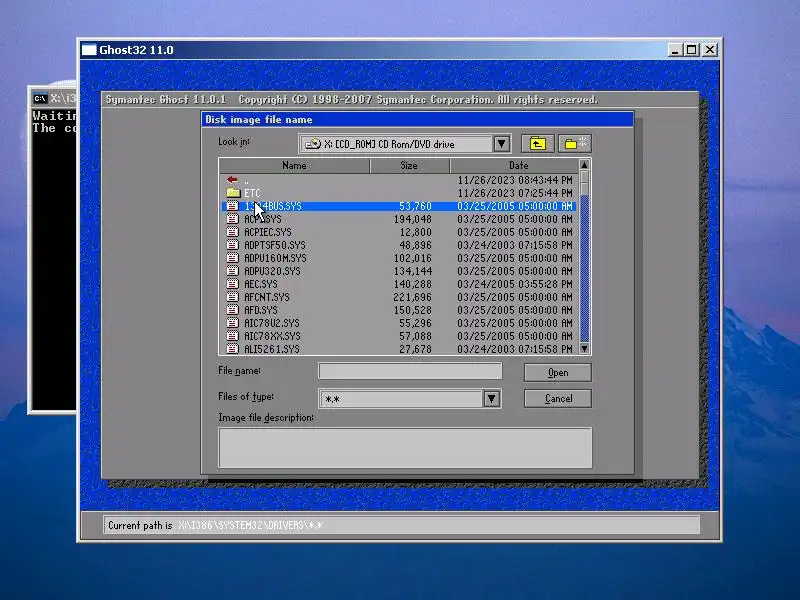Sort by the Size column header
Screen dimensions: 800x600
point(409,165)
